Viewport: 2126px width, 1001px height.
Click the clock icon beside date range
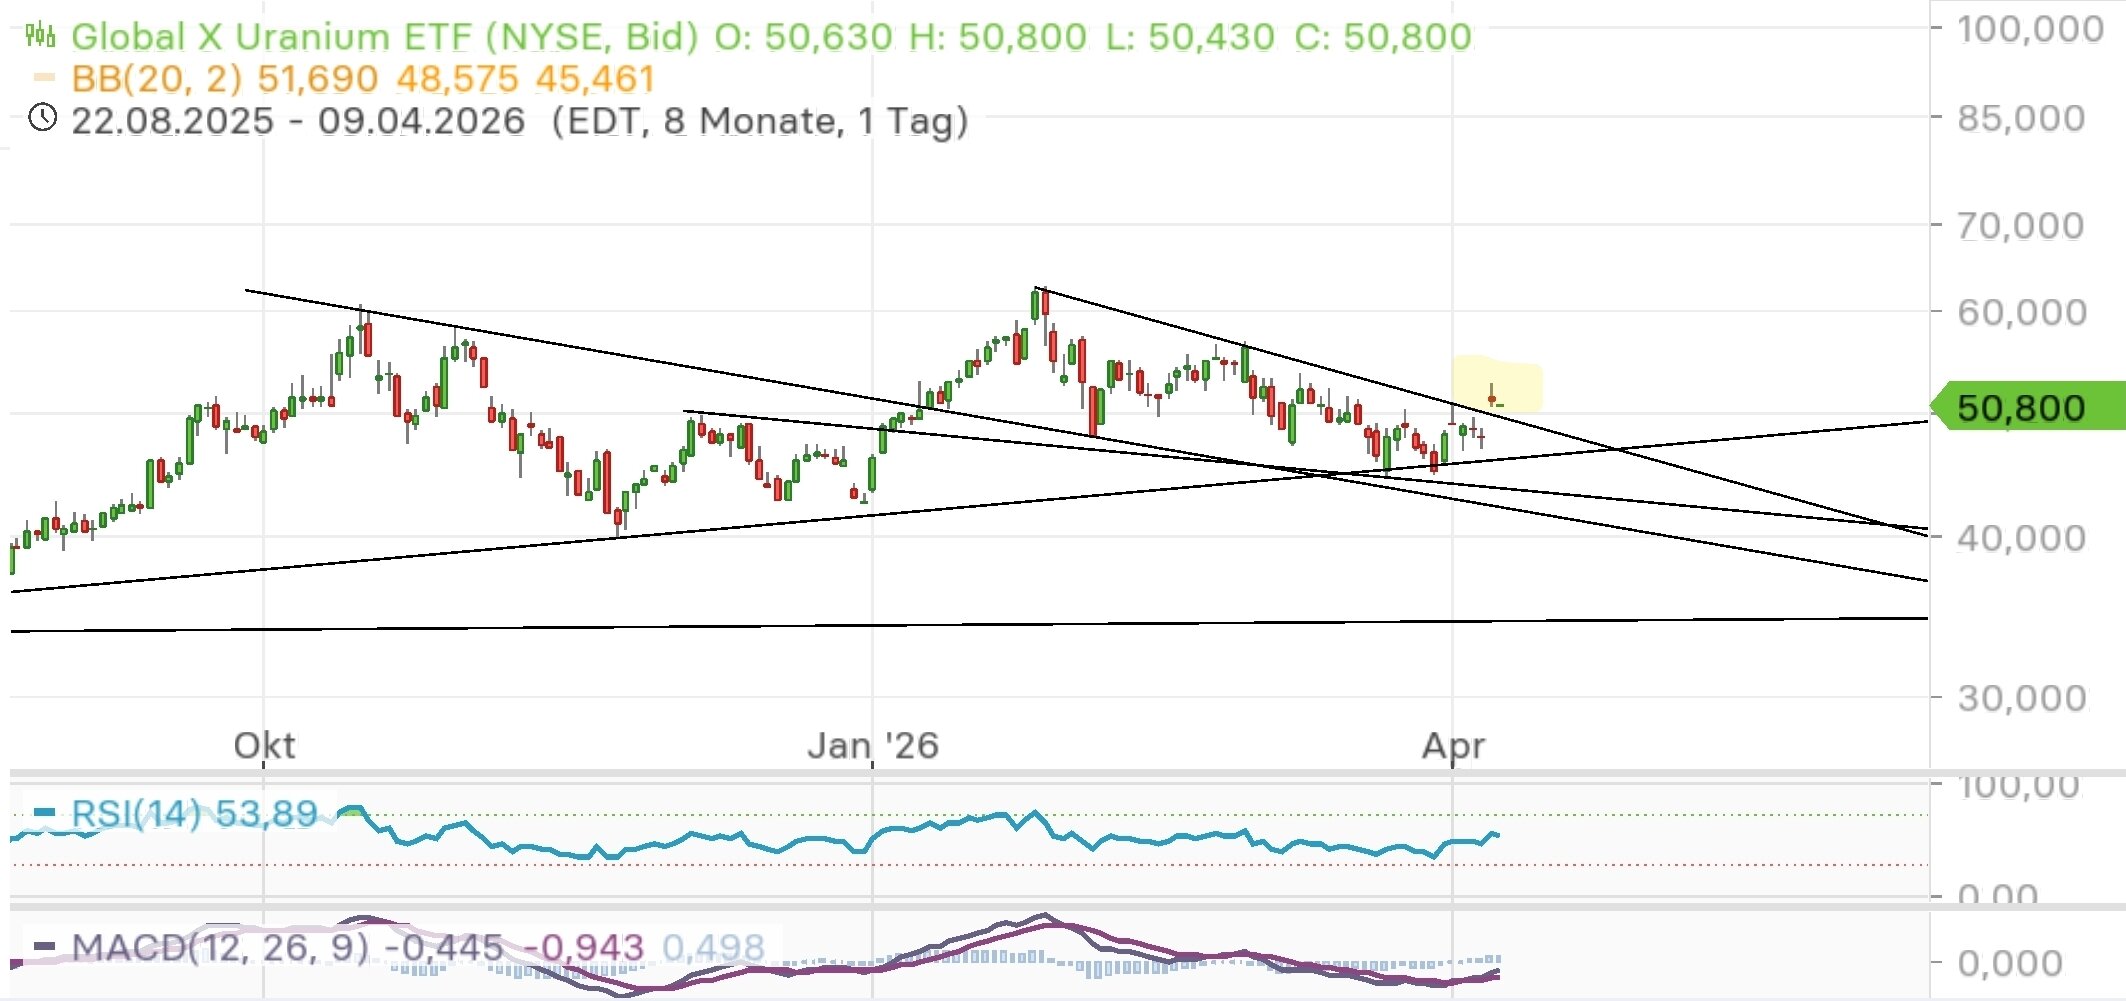pos(42,119)
